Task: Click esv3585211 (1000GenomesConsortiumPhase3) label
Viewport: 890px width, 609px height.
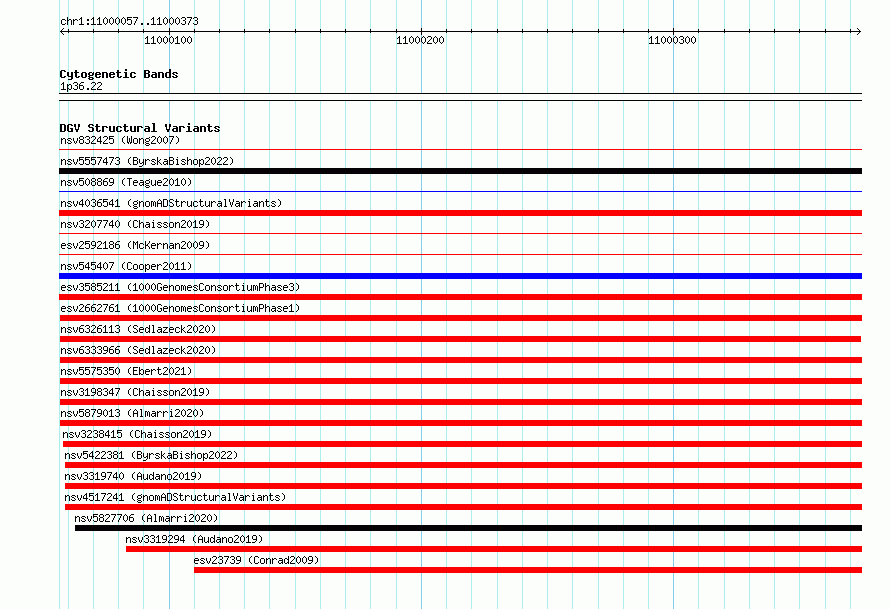Action: coord(180,287)
